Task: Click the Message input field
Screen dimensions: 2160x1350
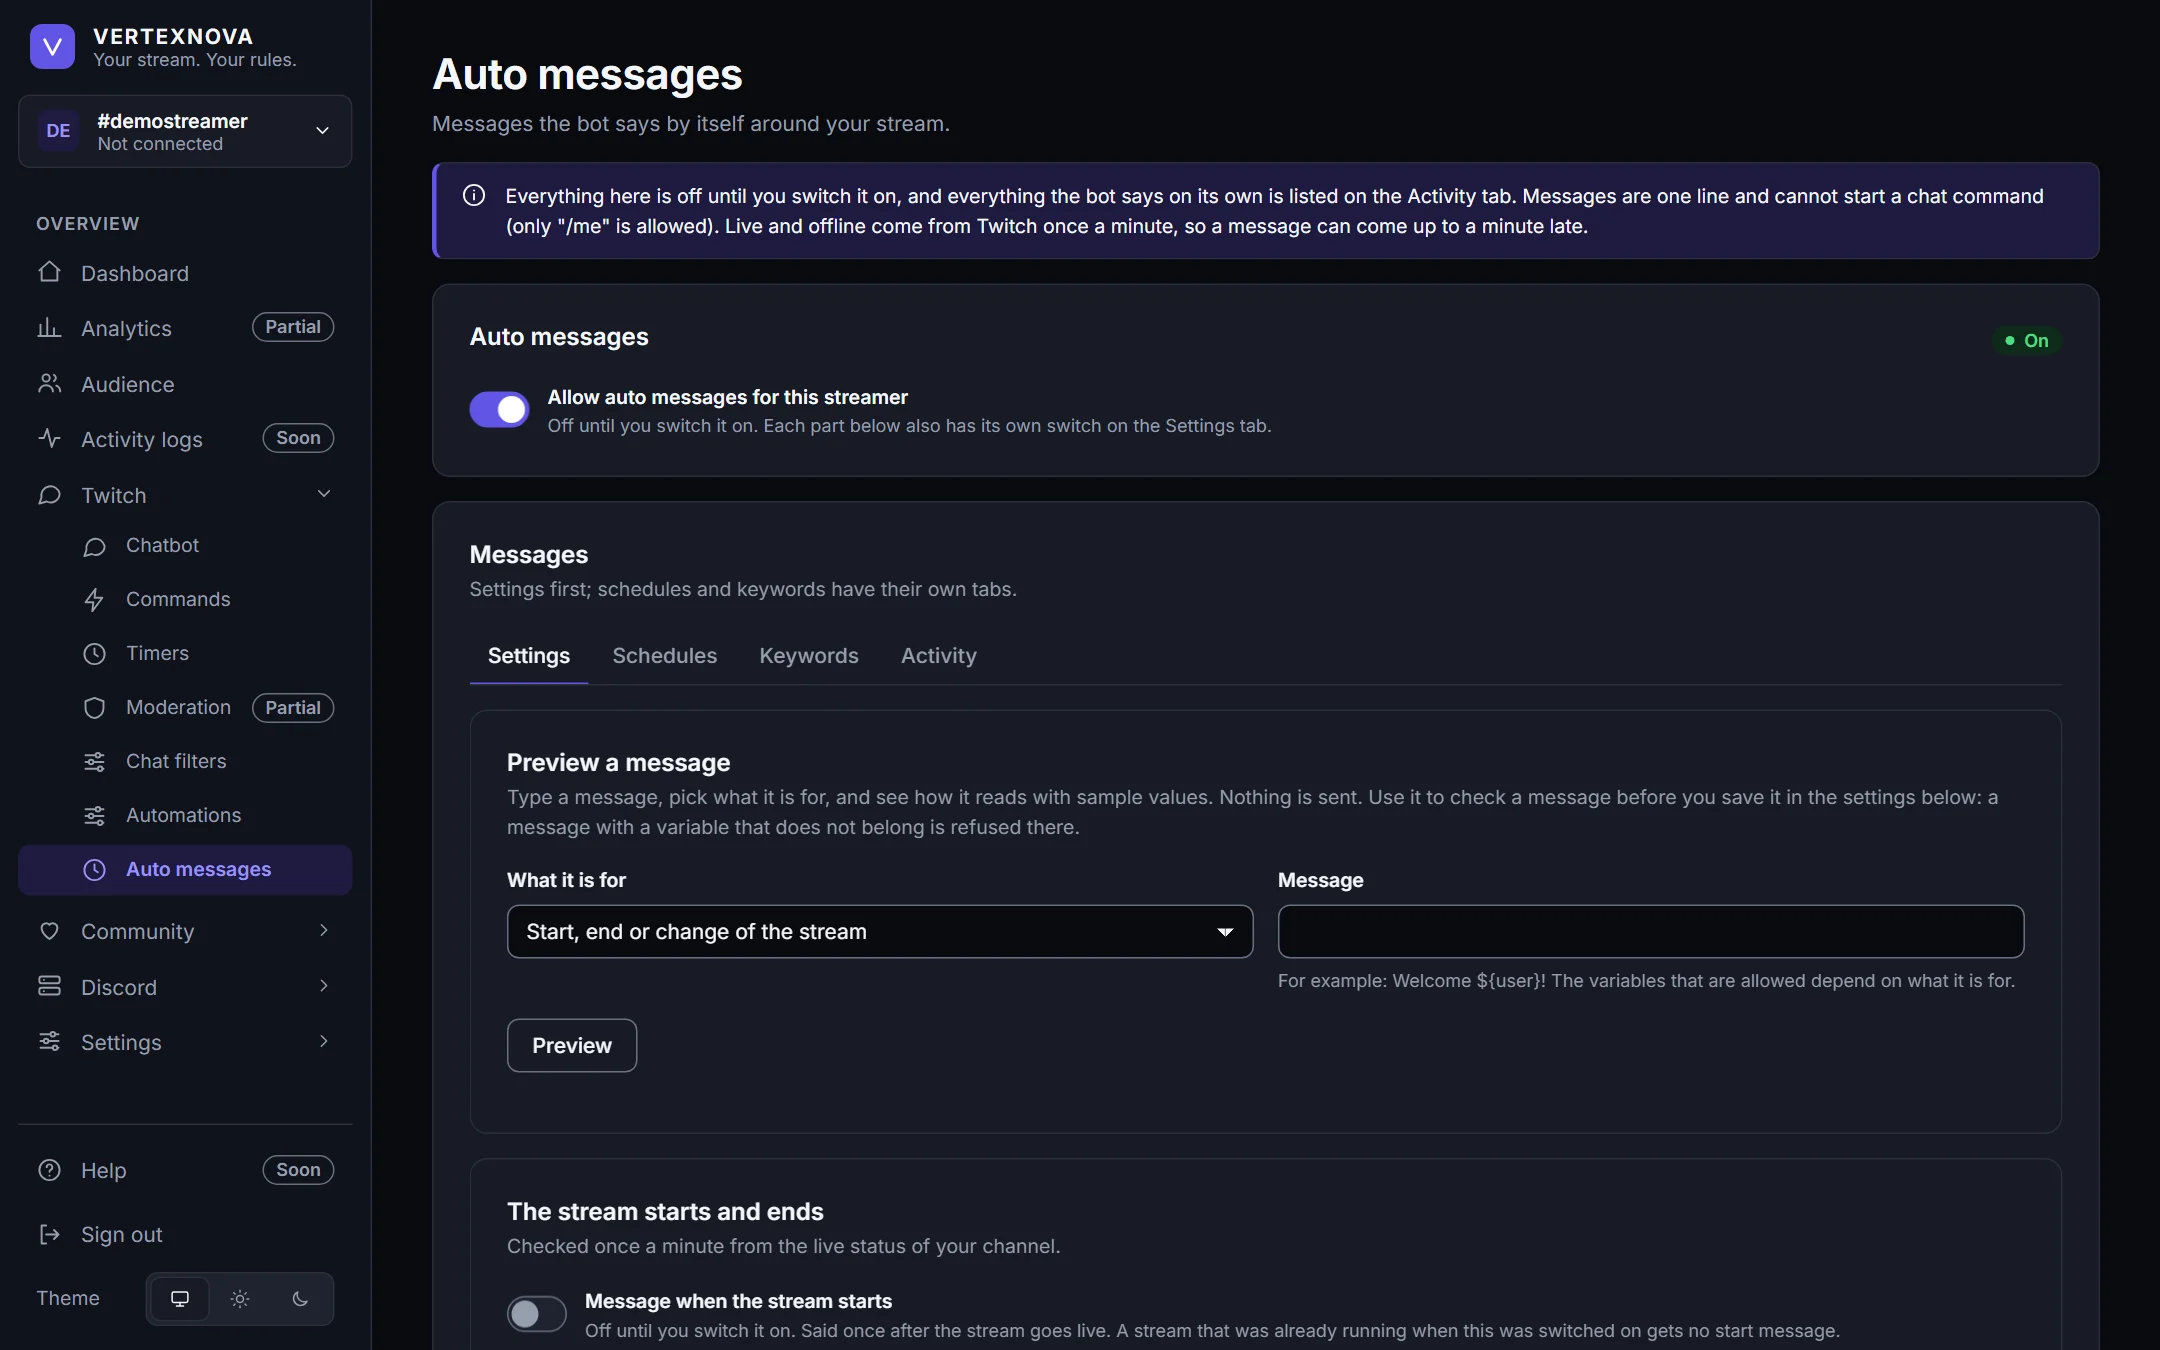Action: (1651, 932)
